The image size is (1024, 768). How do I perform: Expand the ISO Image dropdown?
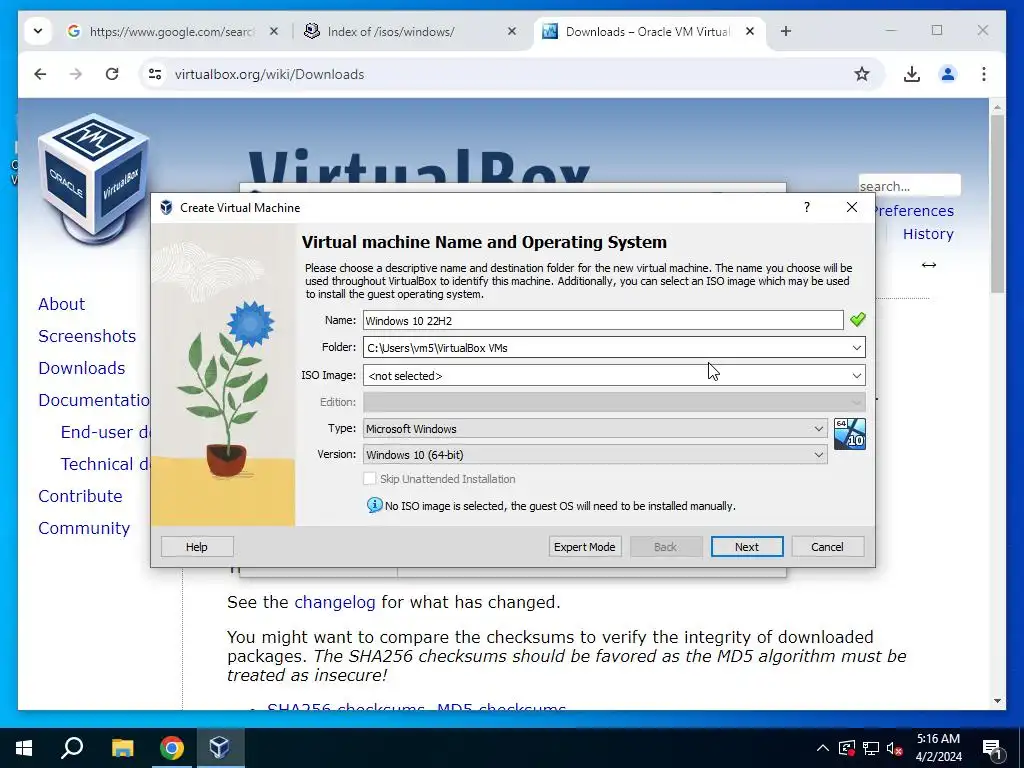pyautogui.click(x=857, y=376)
